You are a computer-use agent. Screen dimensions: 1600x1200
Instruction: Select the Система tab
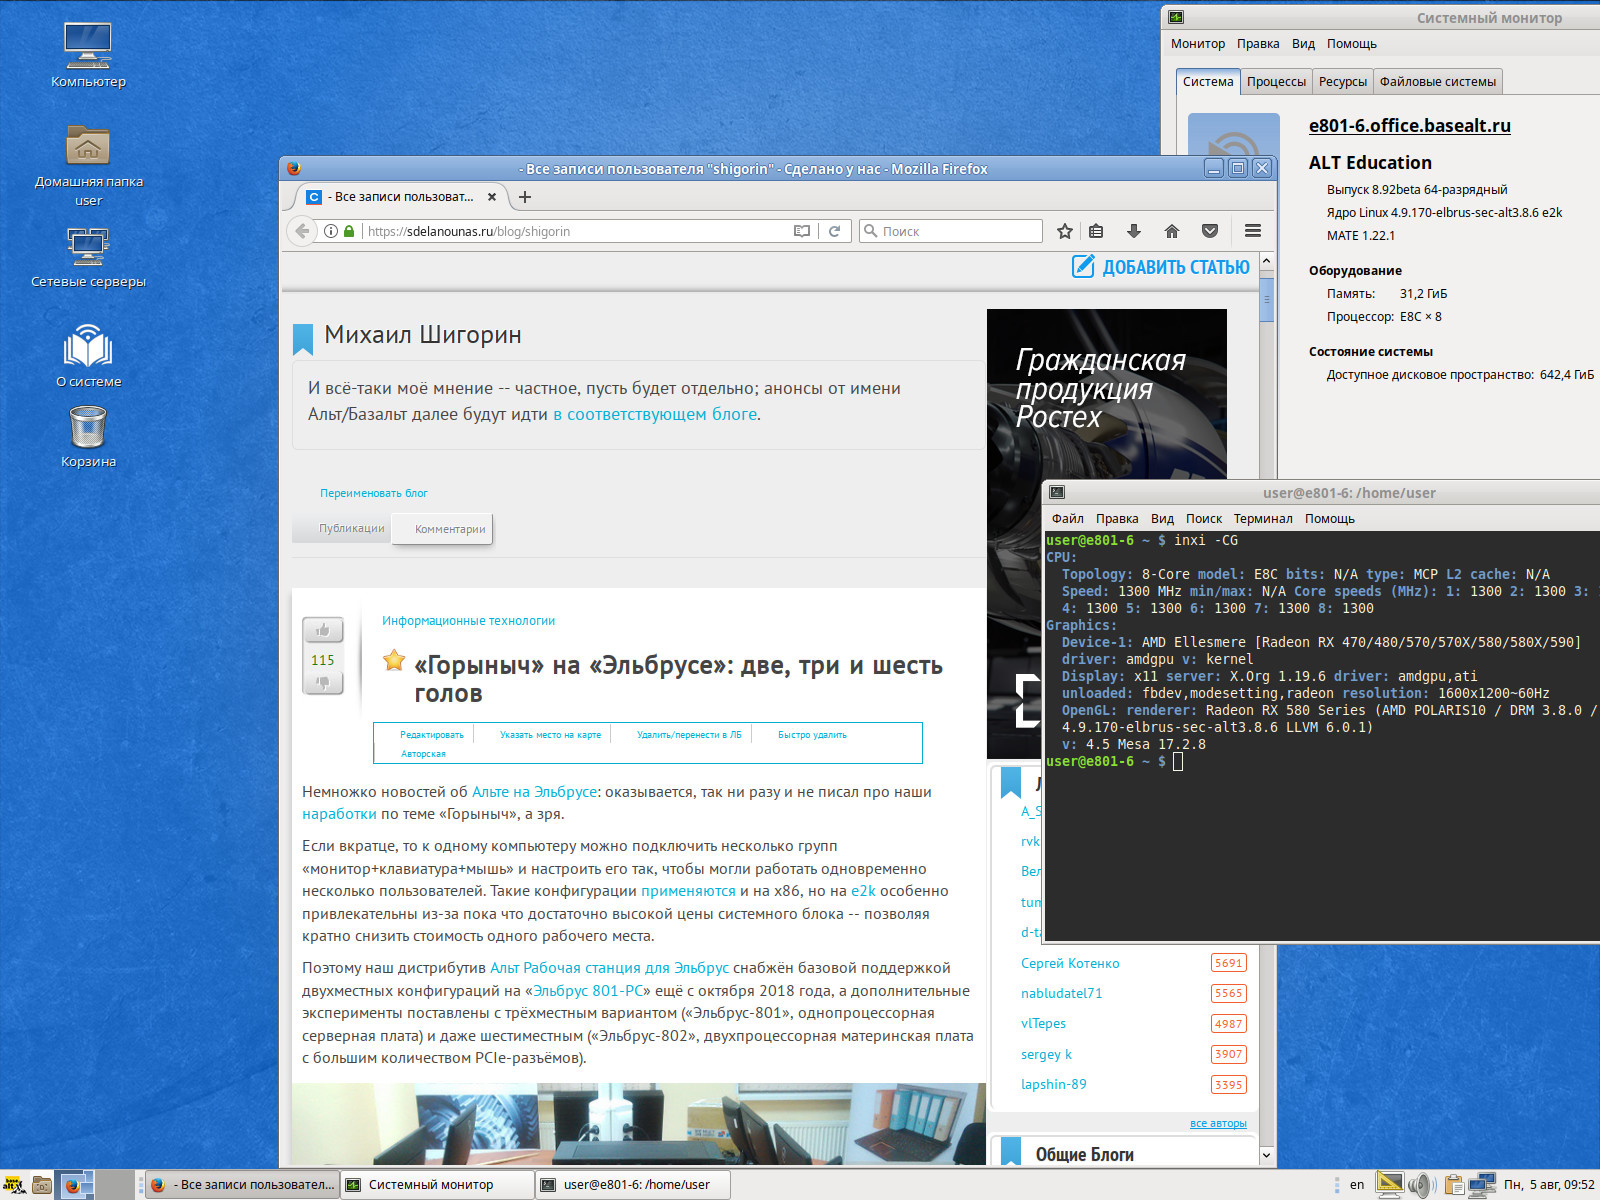(x=1208, y=82)
